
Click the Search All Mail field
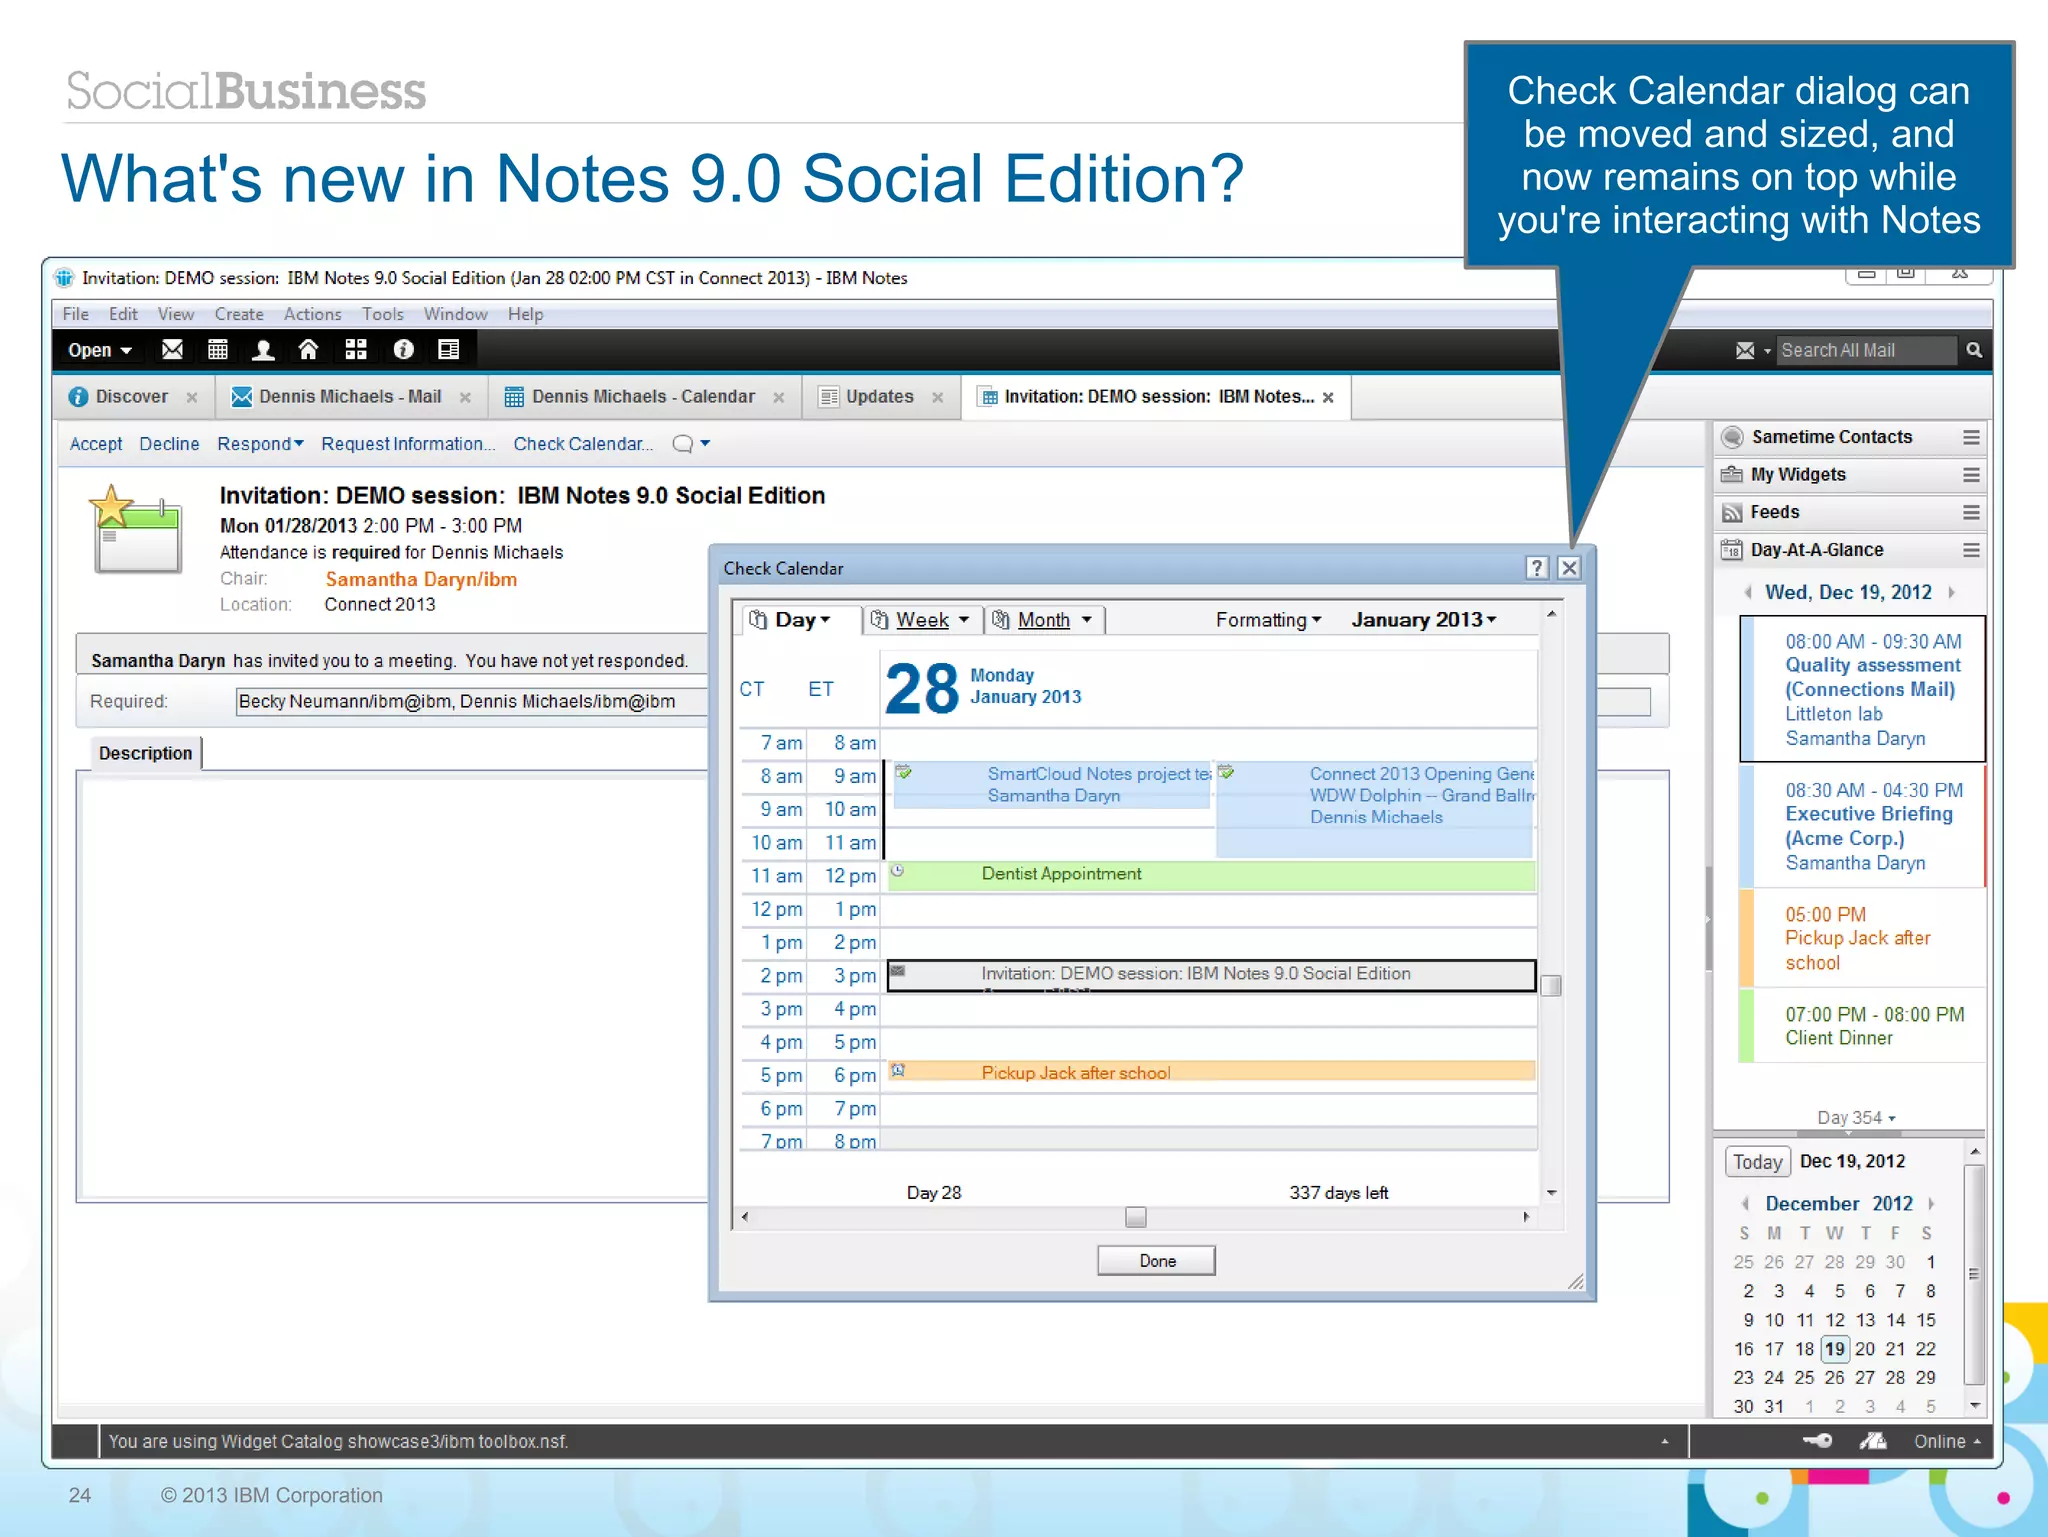coord(1866,350)
